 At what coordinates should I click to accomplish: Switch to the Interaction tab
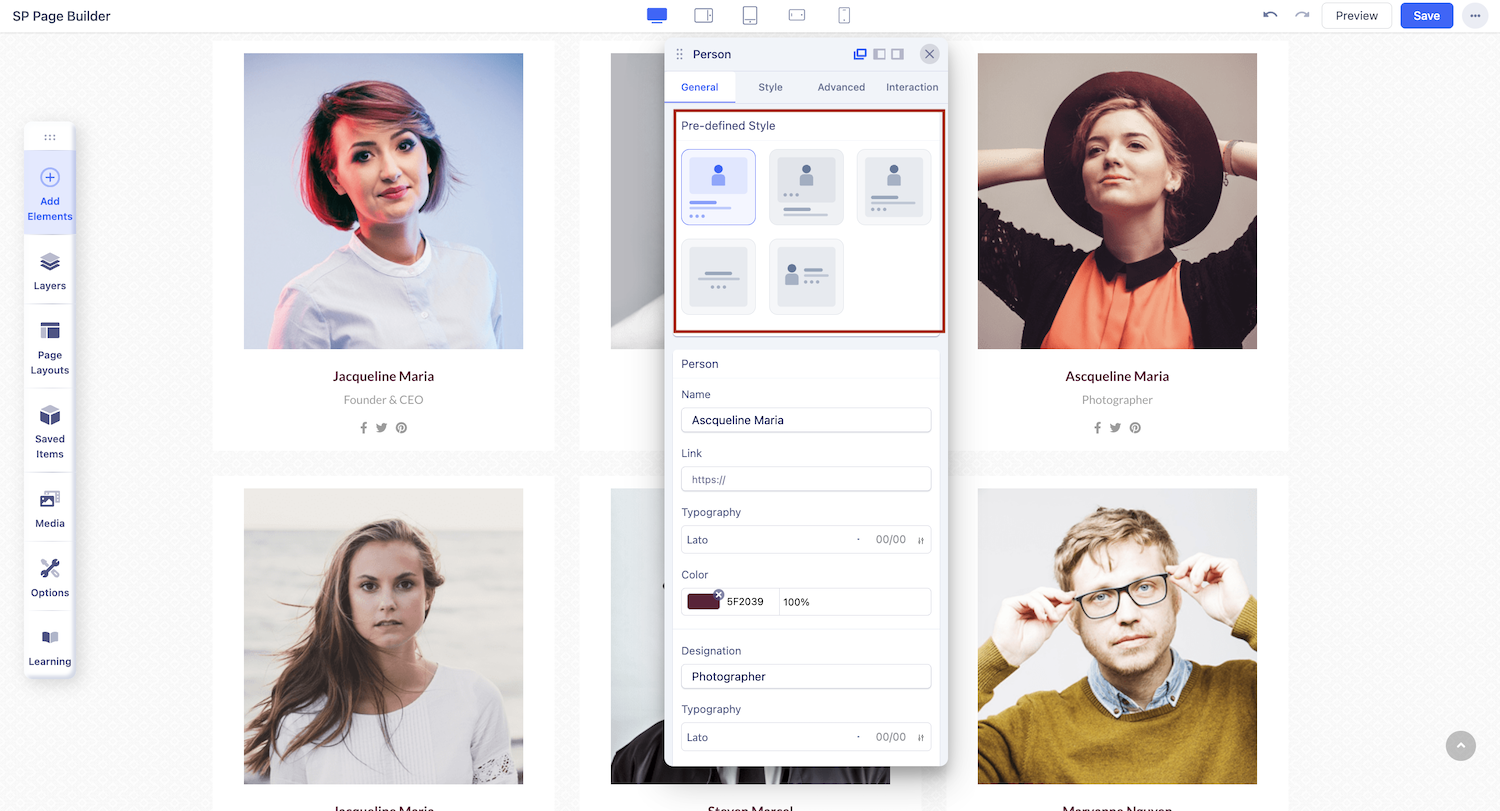coord(912,87)
